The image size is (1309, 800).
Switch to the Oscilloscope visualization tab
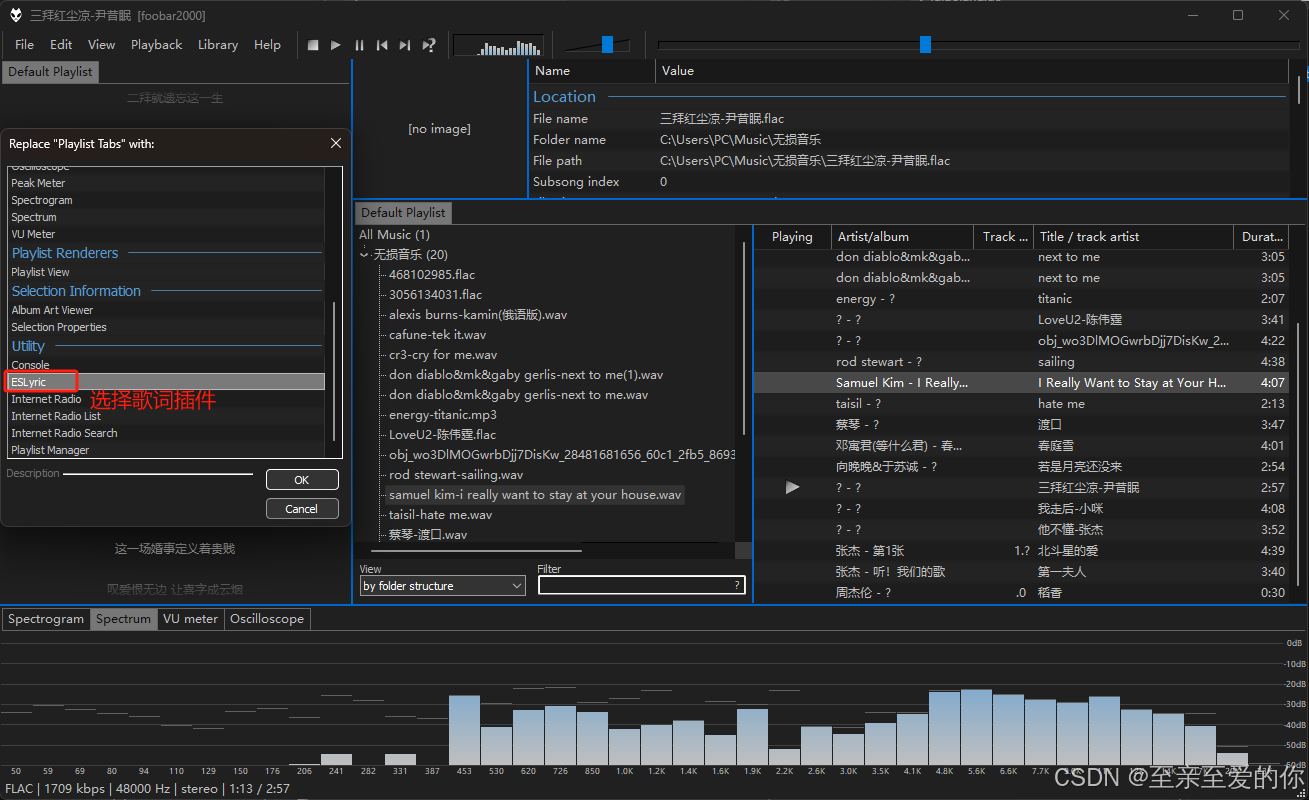click(266, 619)
